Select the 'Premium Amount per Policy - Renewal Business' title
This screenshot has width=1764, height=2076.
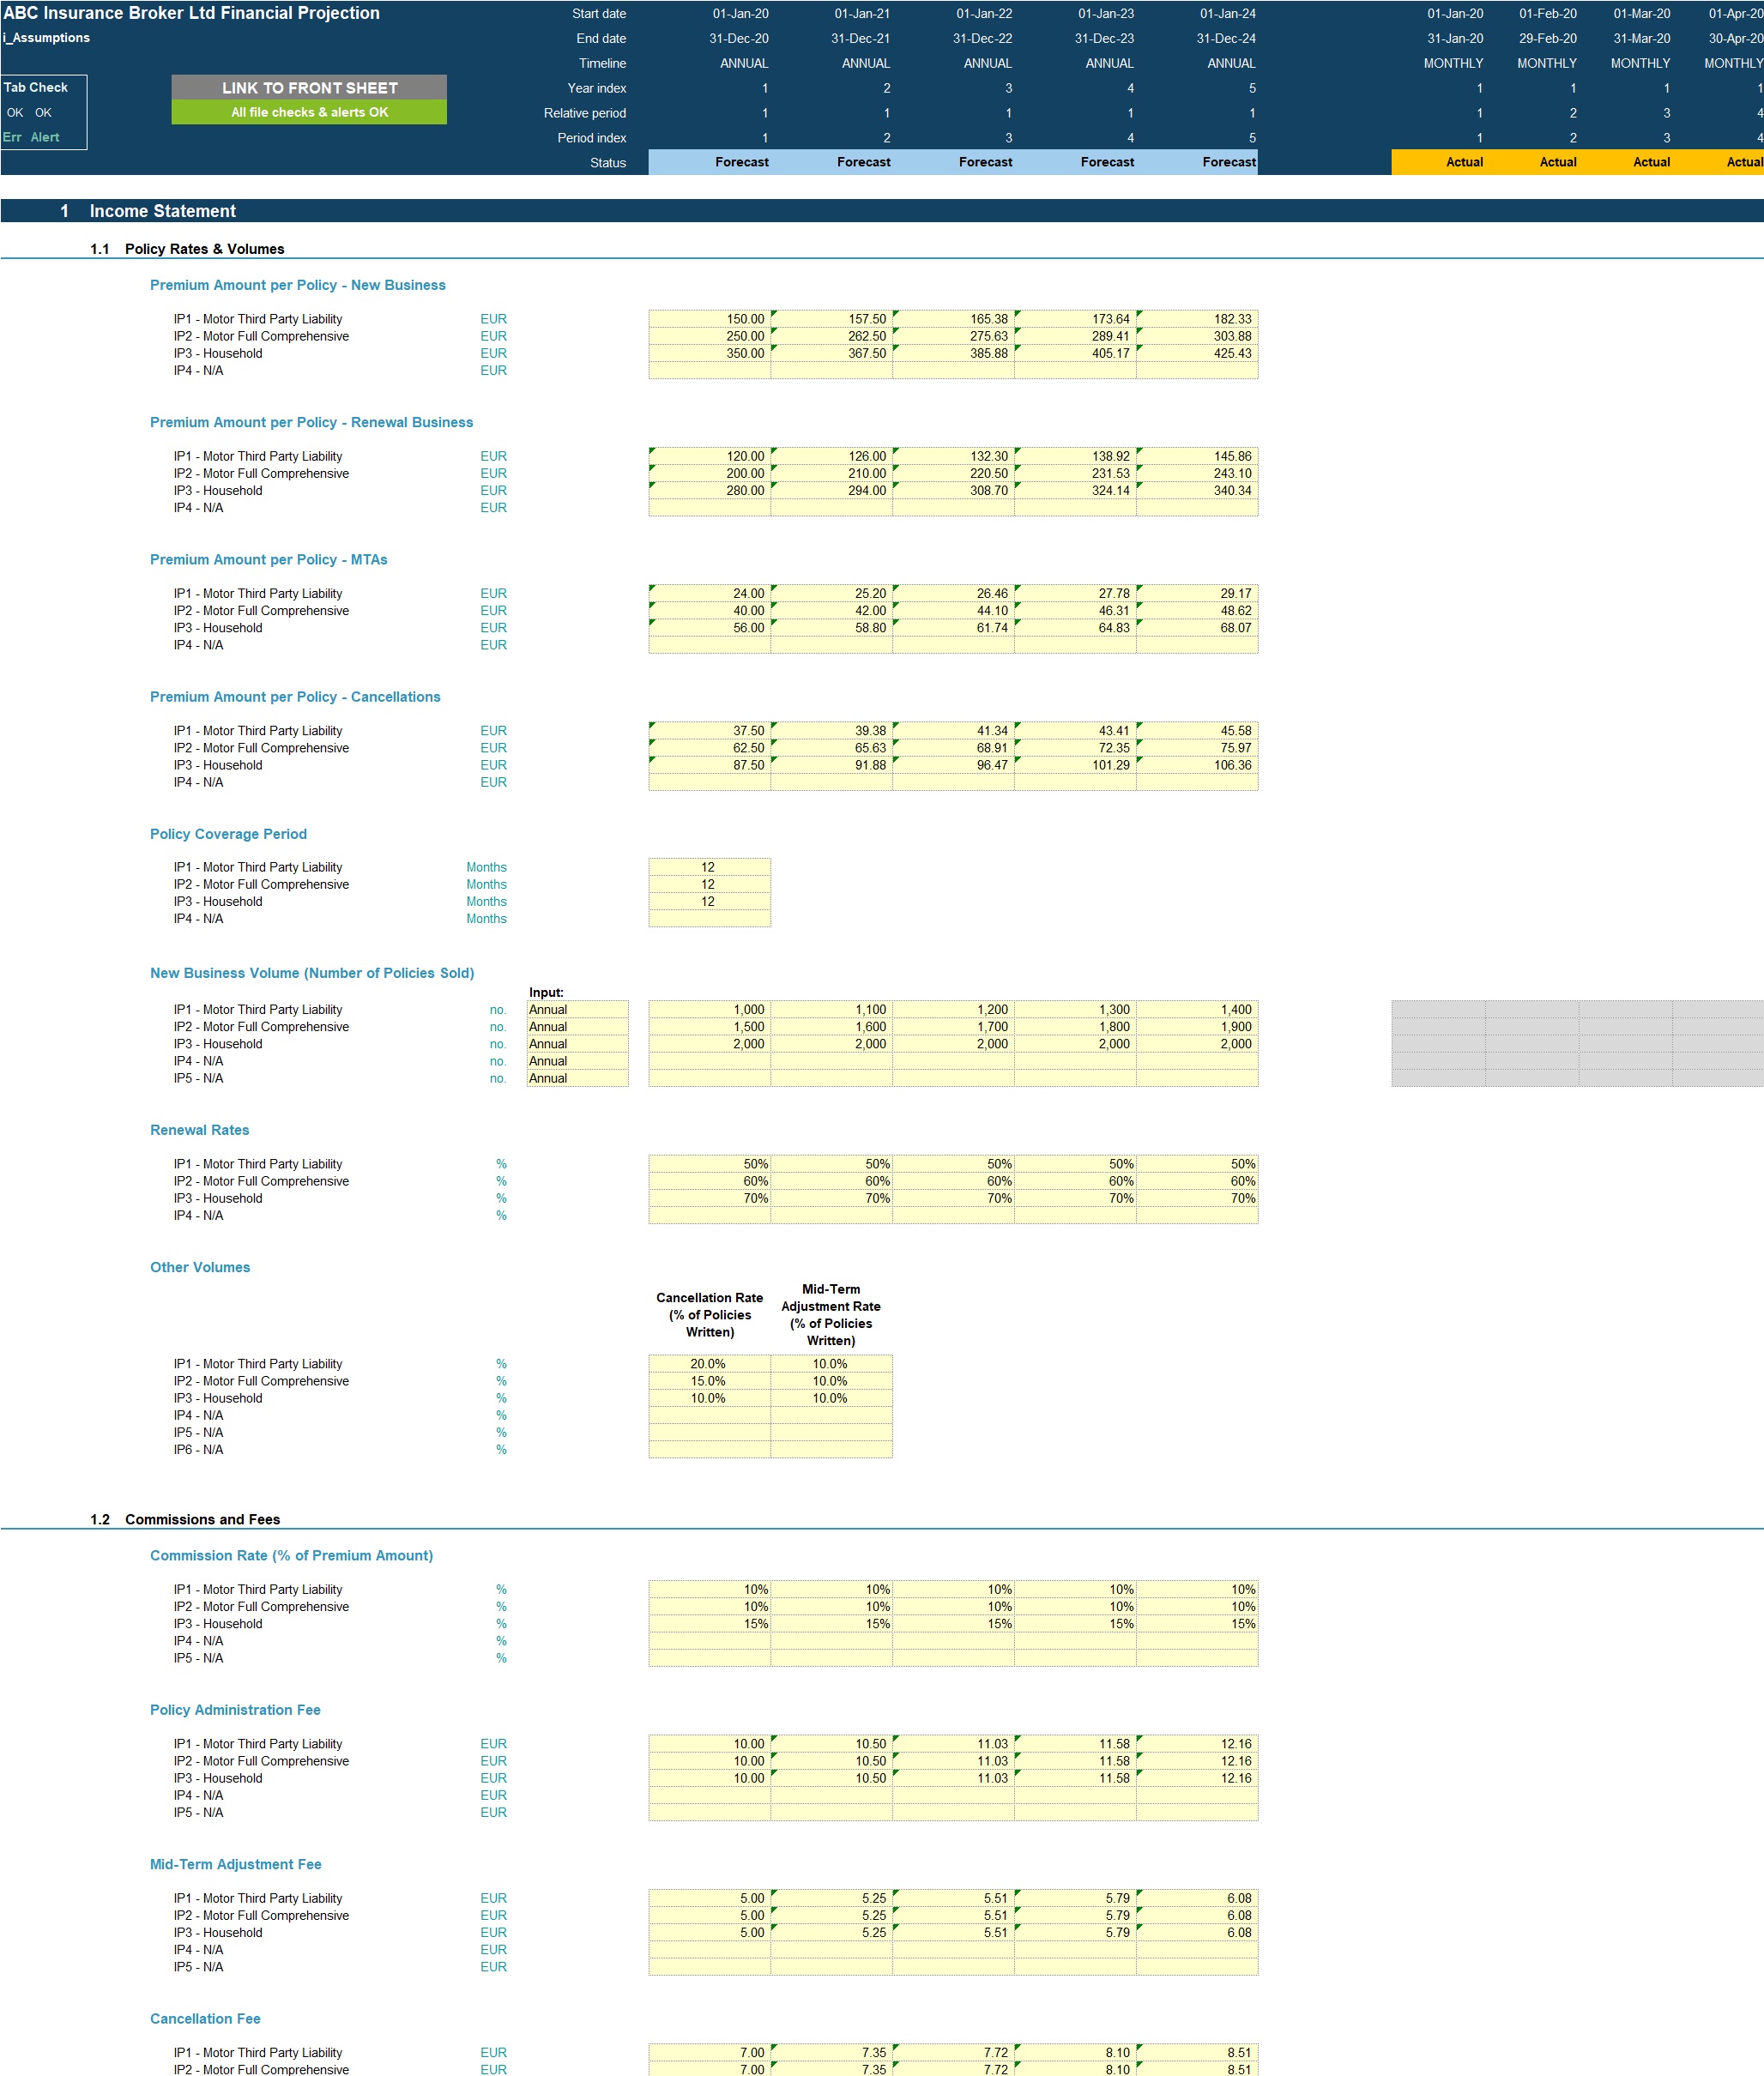pyautogui.click(x=311, y=422)
